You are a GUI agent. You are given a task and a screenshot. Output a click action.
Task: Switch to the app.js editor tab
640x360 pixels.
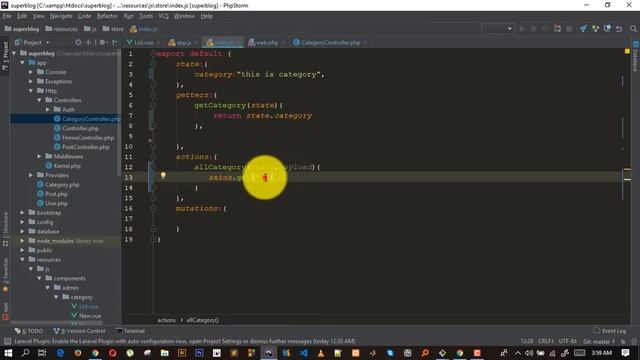coord(183,42)
